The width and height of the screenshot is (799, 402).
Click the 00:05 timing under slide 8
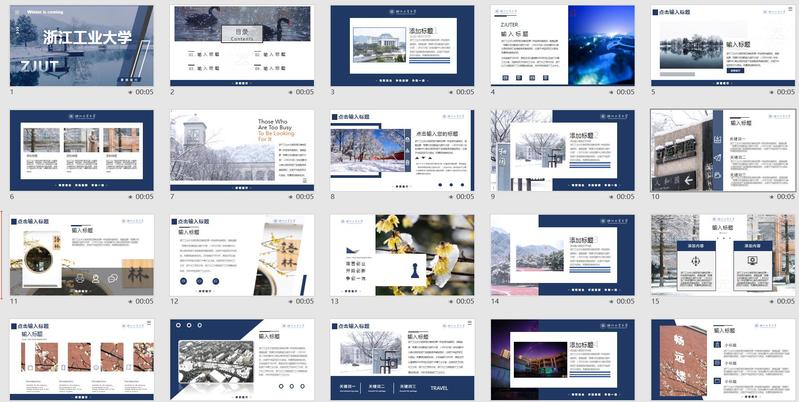pos(465,197)
